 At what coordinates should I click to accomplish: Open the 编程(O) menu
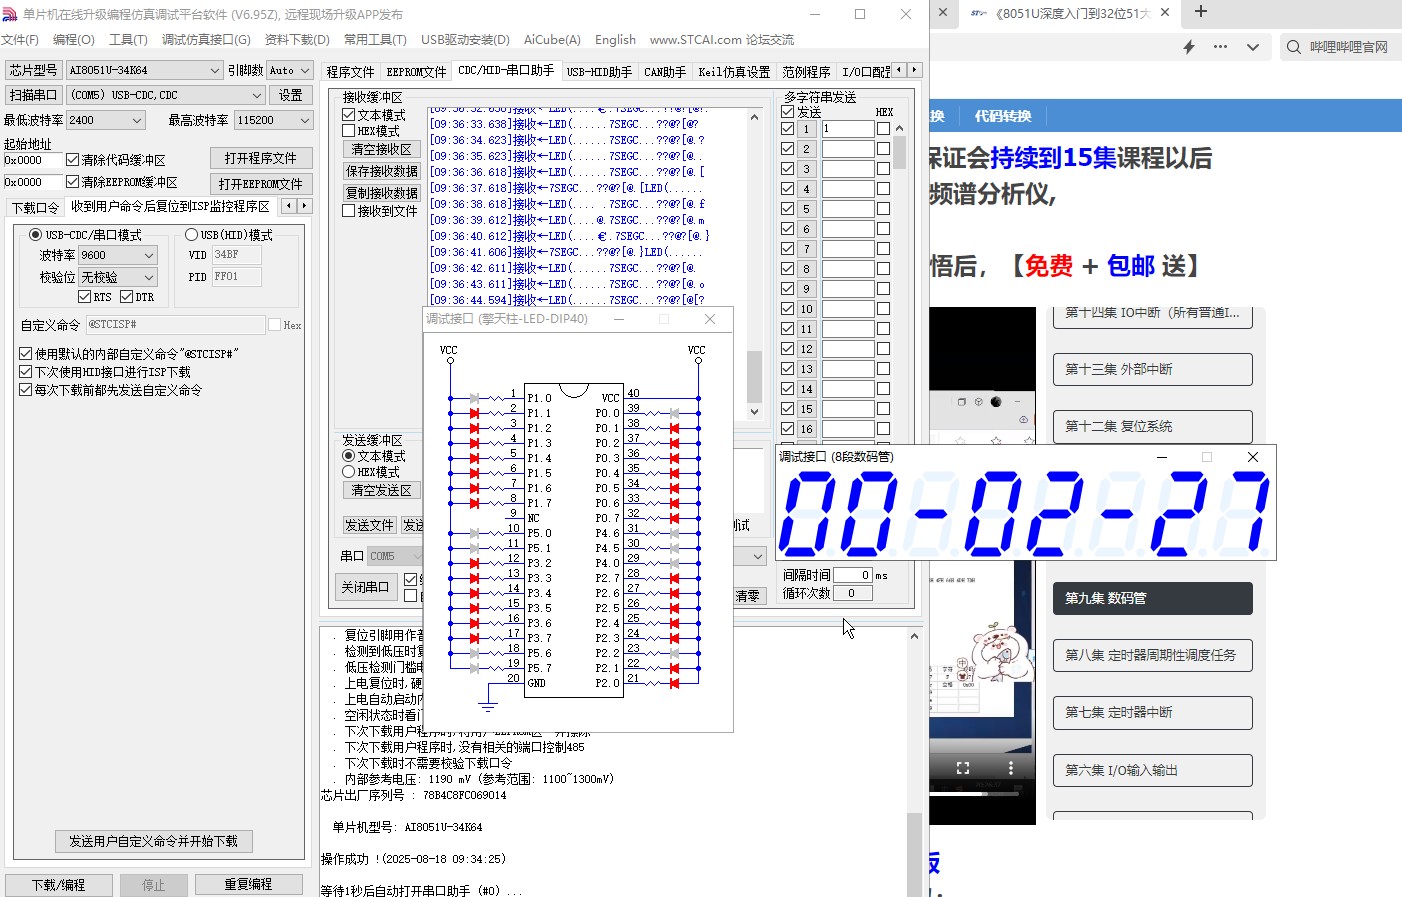click(x=73, y=40)
